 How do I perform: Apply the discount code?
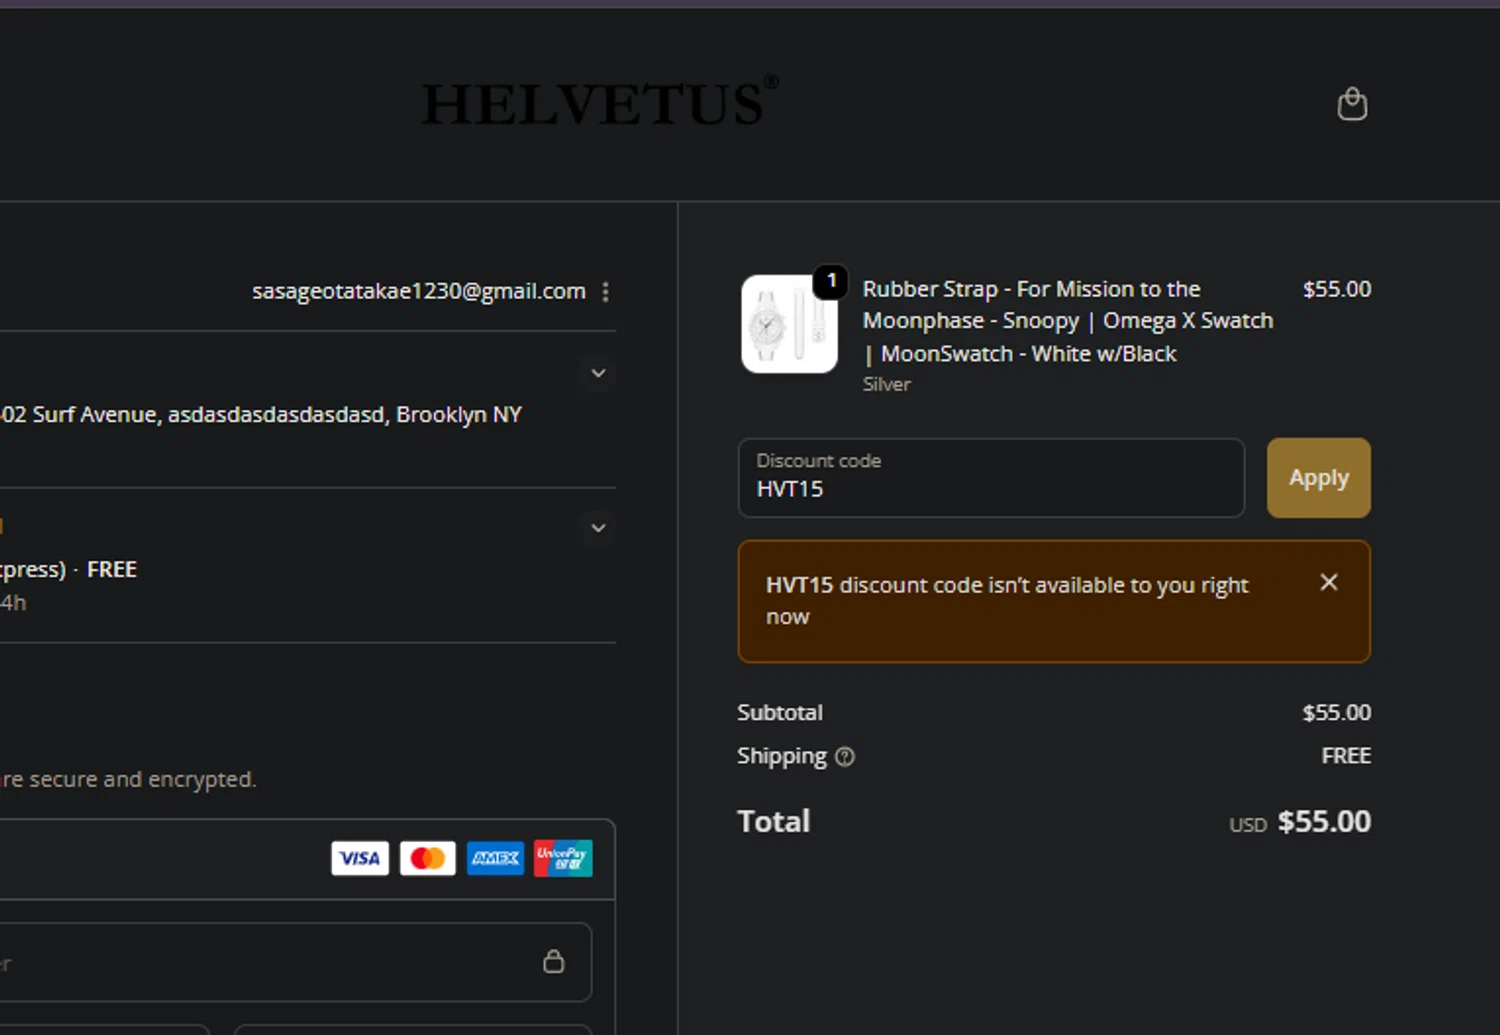1318,478
